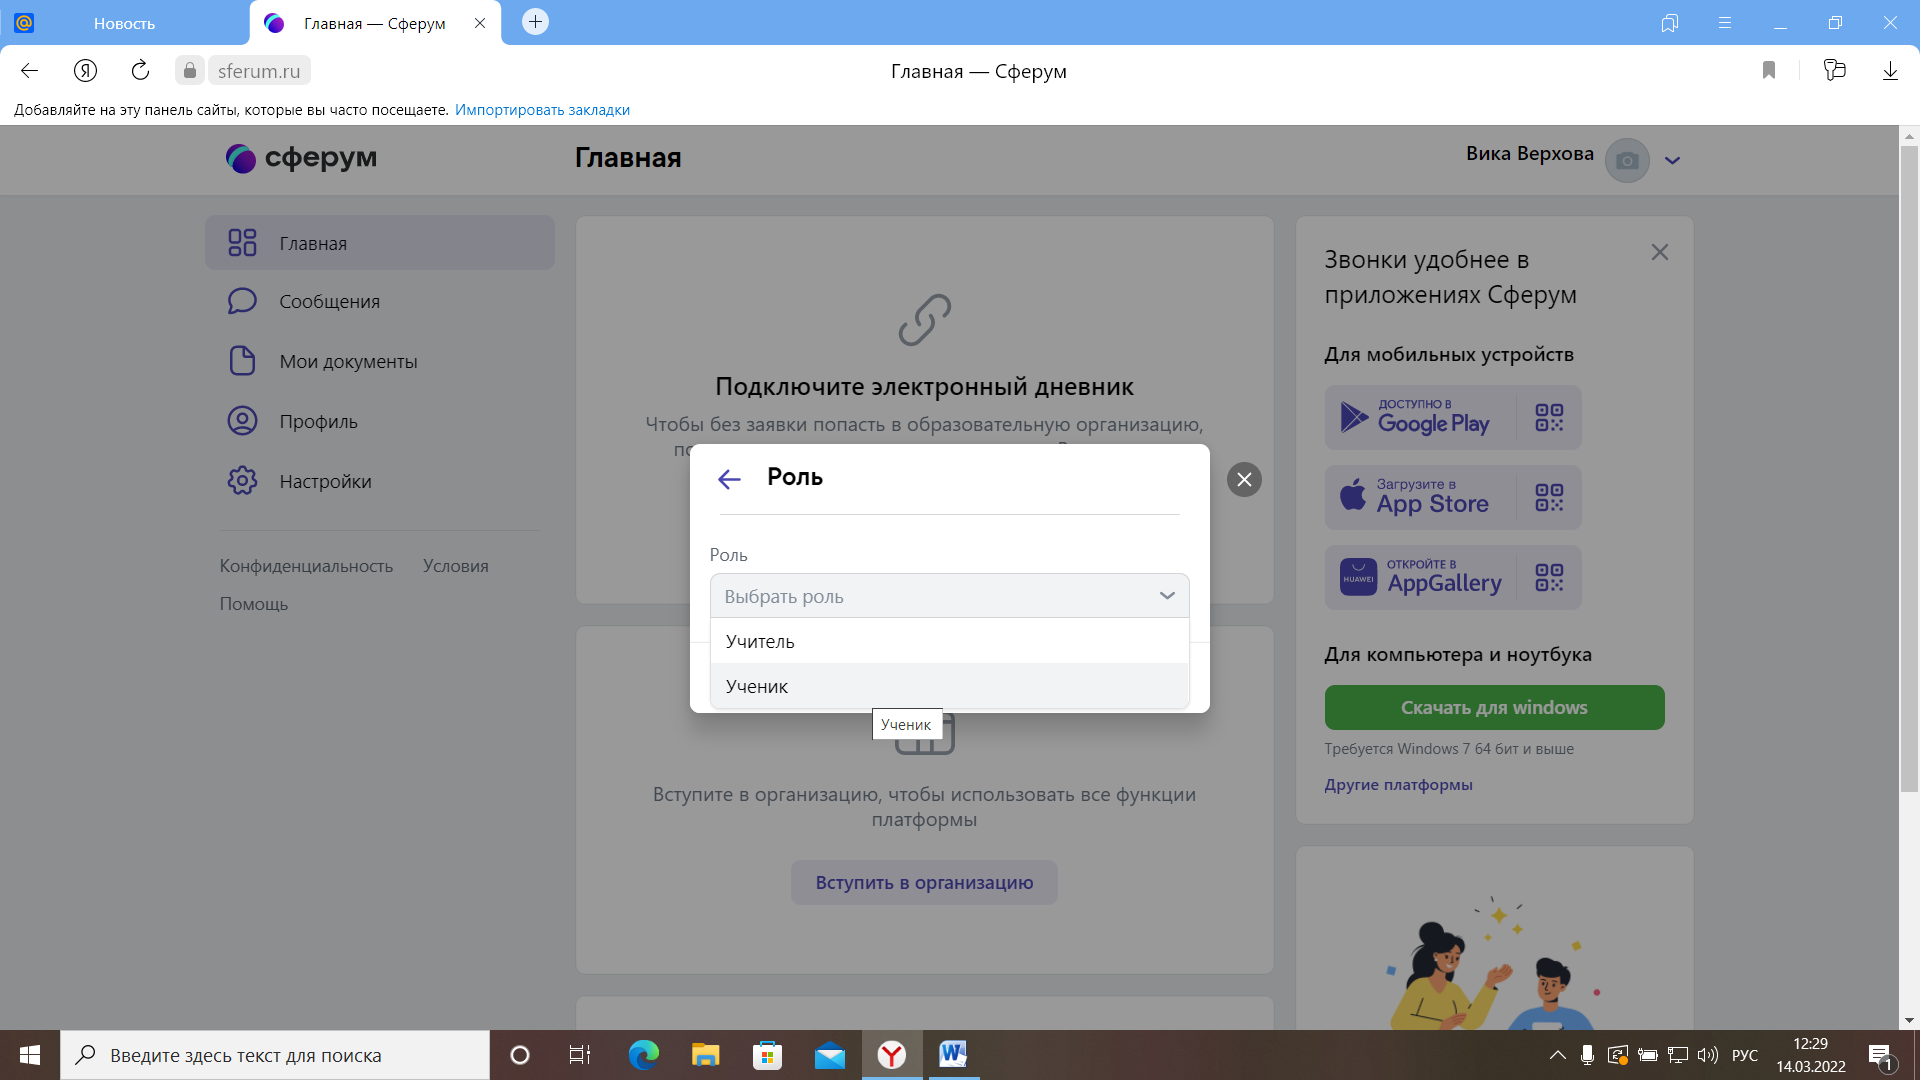Viewport: 1920px width, 1080px height.
Task: Go back using the Роль dialog arrow
Action: [729, 479]
